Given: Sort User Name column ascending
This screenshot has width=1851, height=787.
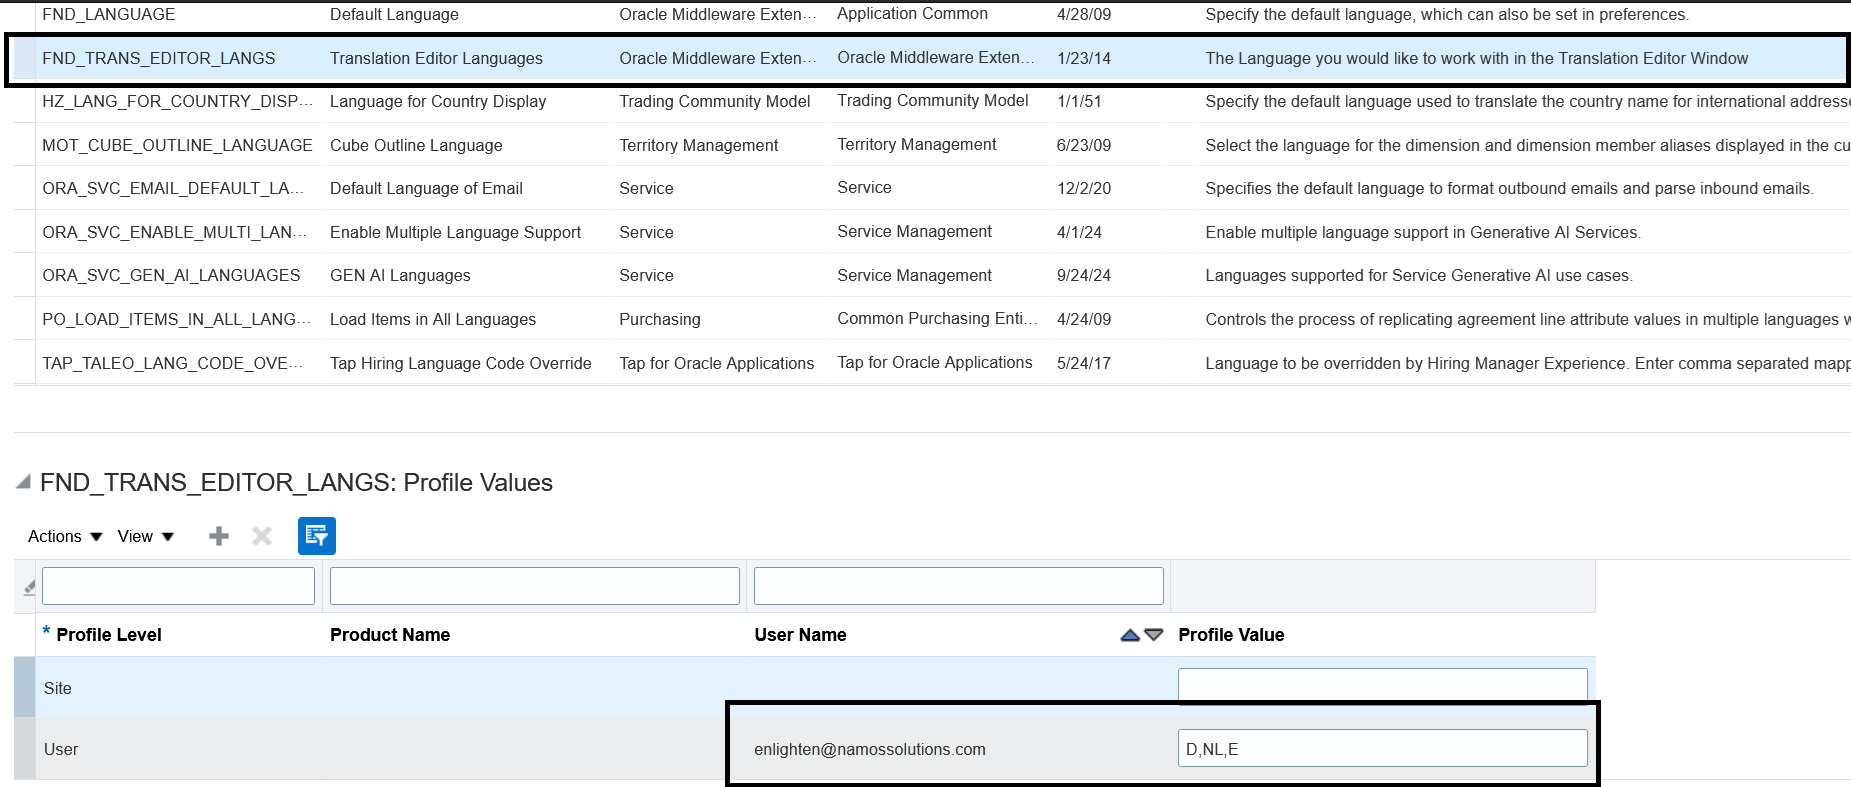Looking at the screenshot, I should pyautogui.click(x=1130, y=635).
